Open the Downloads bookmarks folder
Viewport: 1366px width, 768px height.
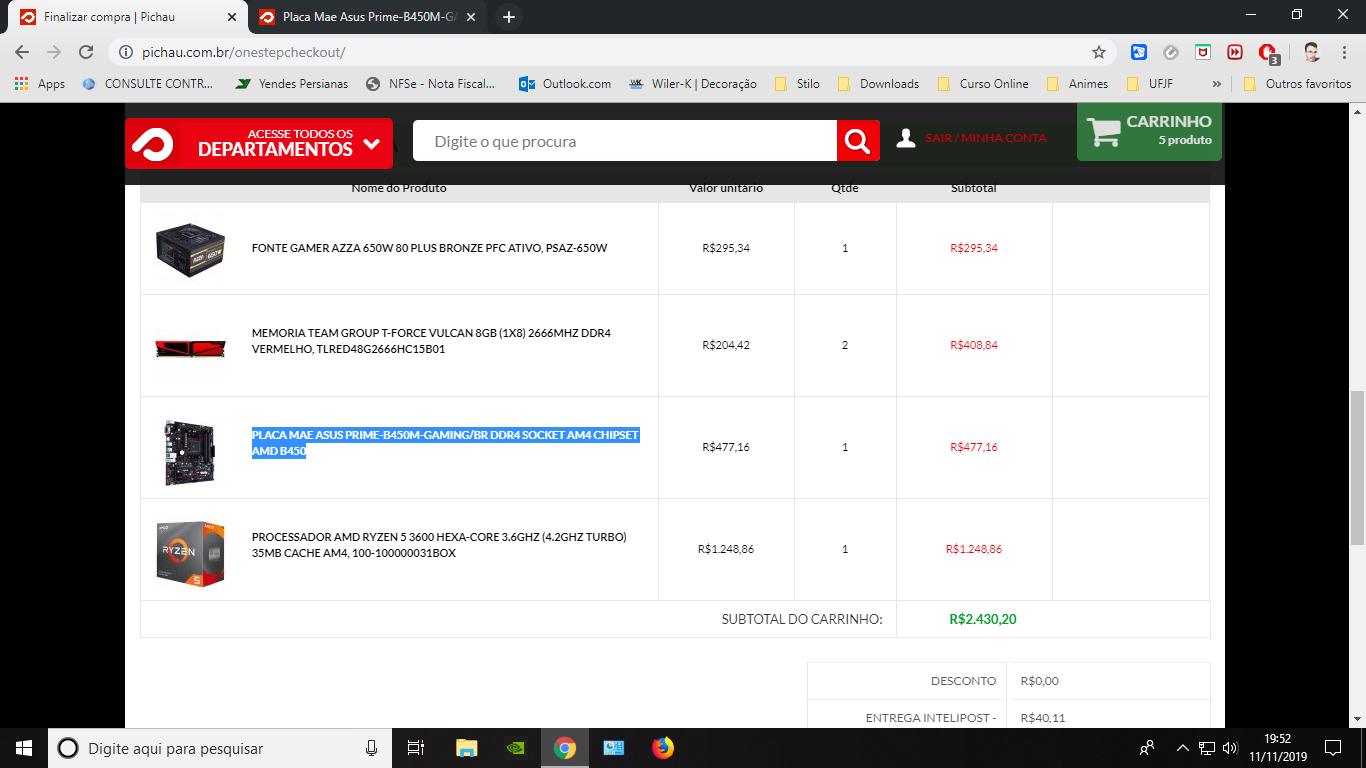tap(879, 84)
